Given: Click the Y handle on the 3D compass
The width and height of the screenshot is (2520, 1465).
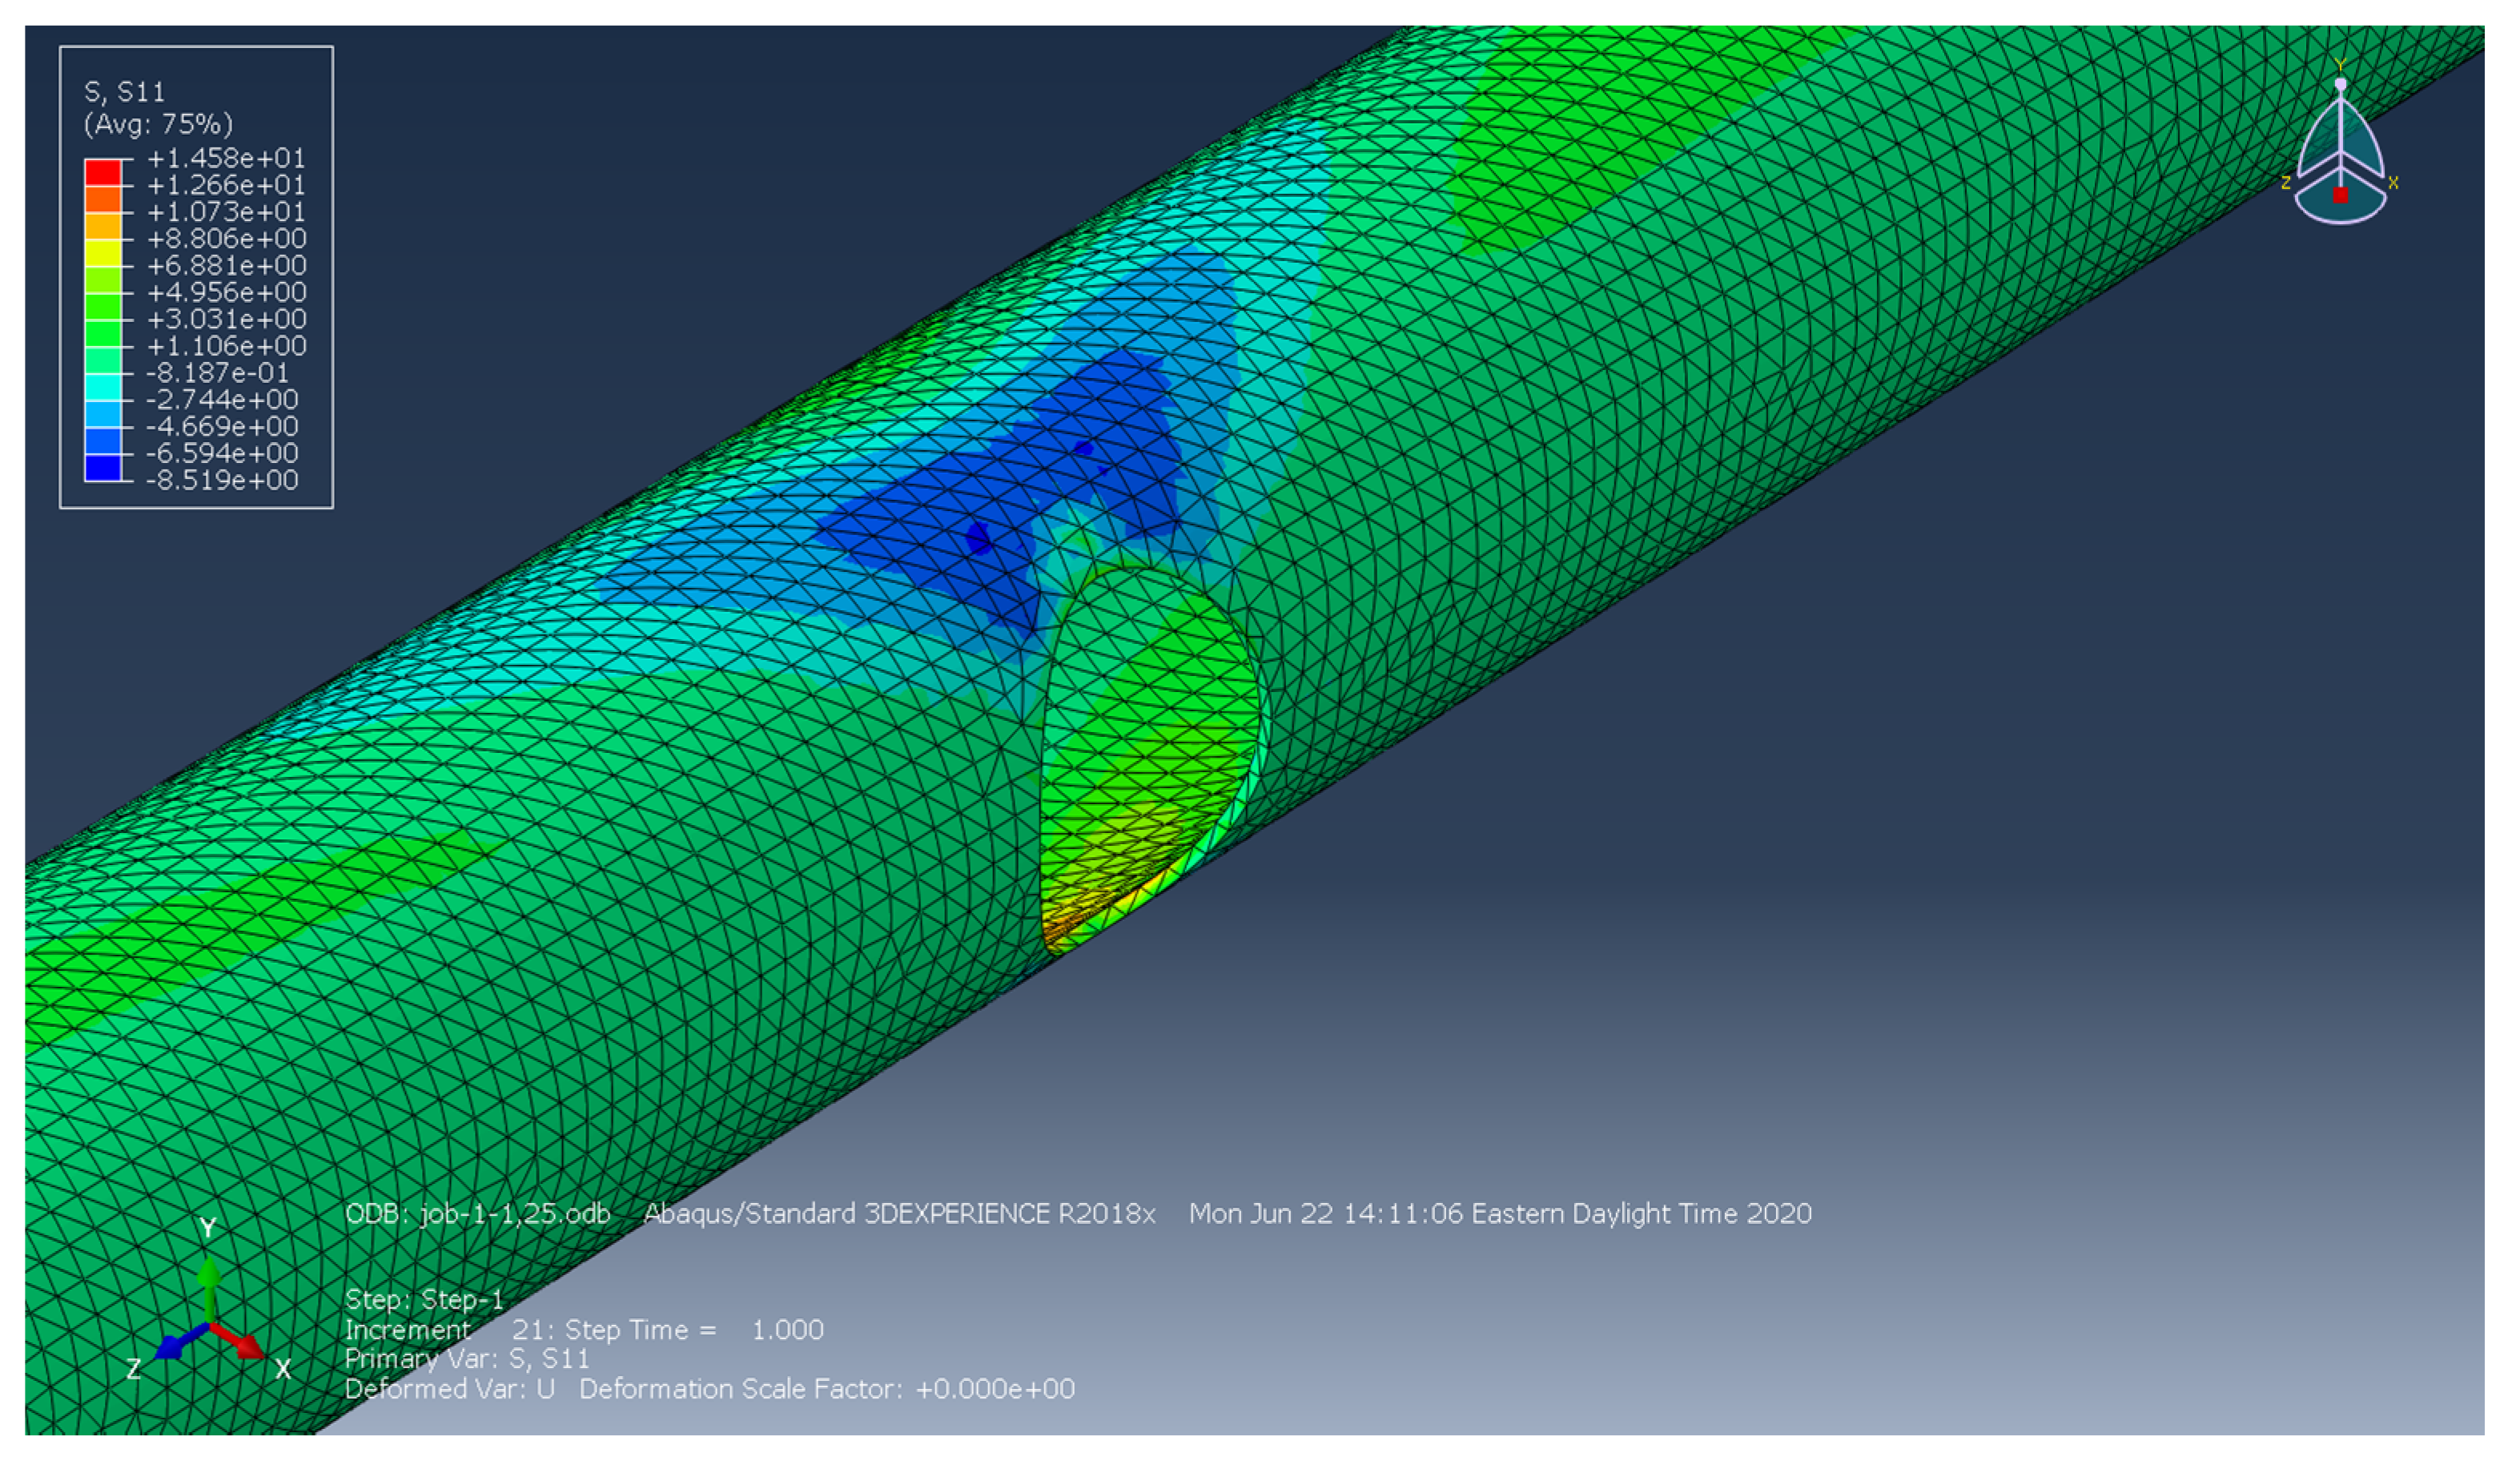Looking at the screenshot, I should click(x=2340, y=66).
